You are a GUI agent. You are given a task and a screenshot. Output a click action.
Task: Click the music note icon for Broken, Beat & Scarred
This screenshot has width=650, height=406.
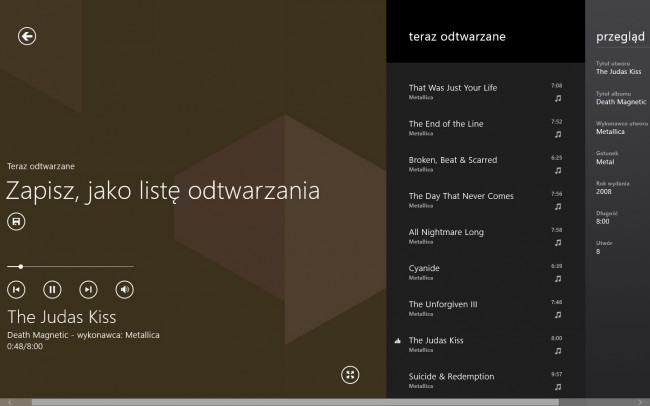click(558, 170)
